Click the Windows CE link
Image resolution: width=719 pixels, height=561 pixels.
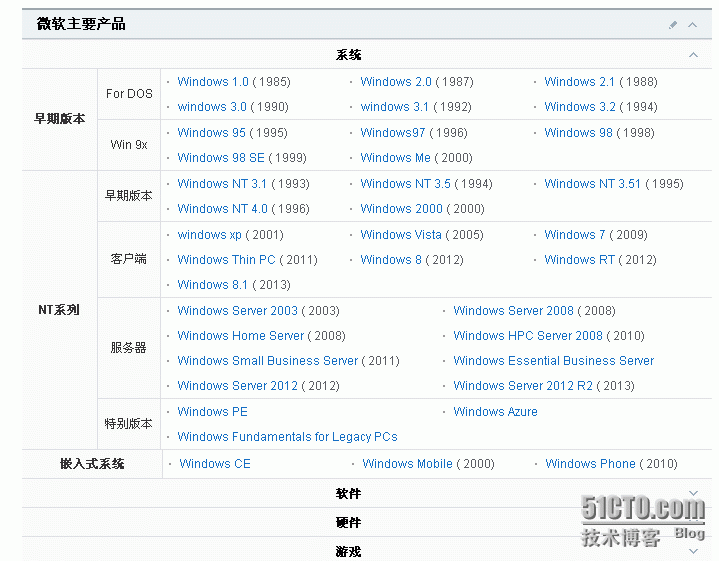pyautogui.click(x=215, y=464)
